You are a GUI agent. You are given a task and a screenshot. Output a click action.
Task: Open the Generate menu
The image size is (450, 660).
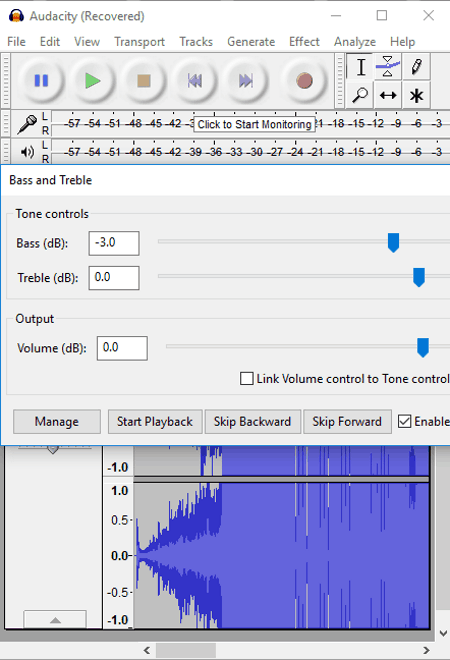click(251, 42)
